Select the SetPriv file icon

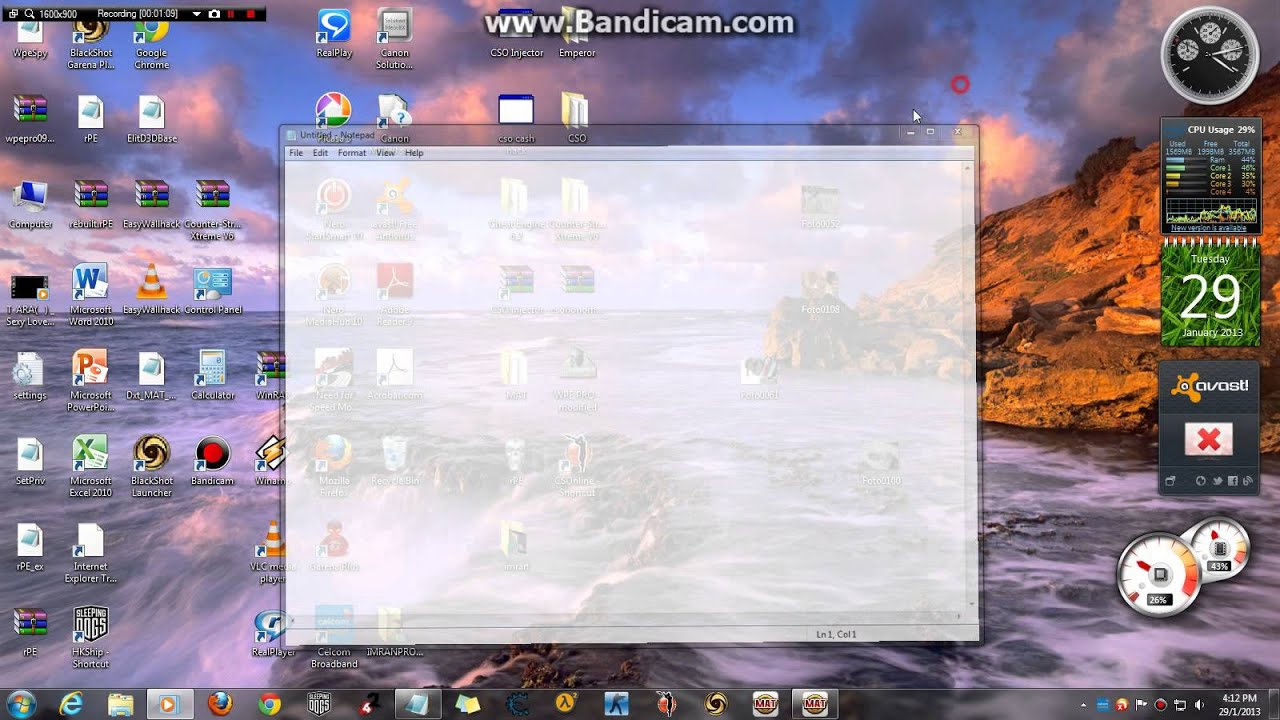tap(30, 461)
